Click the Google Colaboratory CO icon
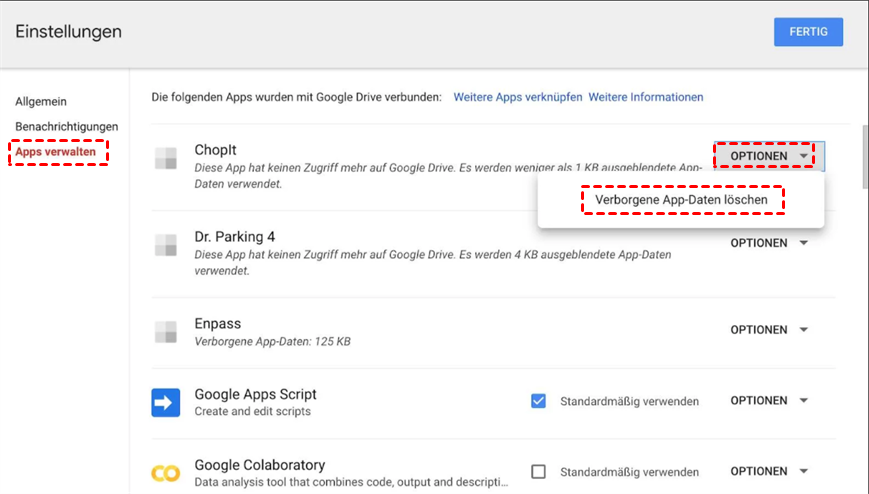The height and width of the screenshot is (494, 869). tap(165, 472)
